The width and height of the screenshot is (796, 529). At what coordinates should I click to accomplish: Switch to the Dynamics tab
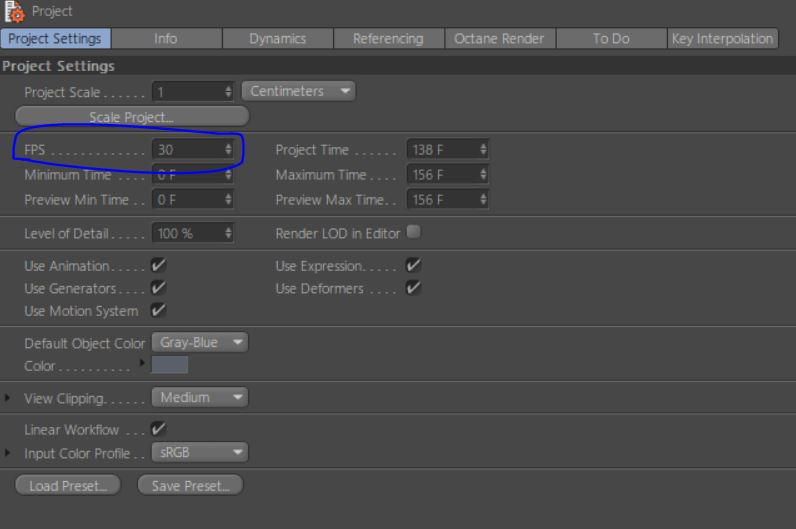[x=277, y=39]
